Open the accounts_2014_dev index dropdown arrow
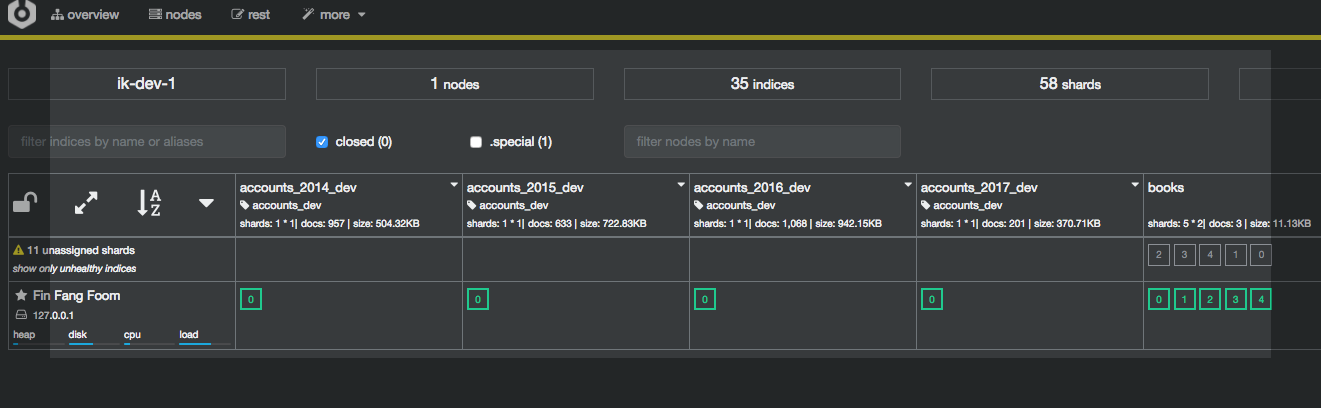The height and width of the screenshot is (408, 1321). (454, 185)
